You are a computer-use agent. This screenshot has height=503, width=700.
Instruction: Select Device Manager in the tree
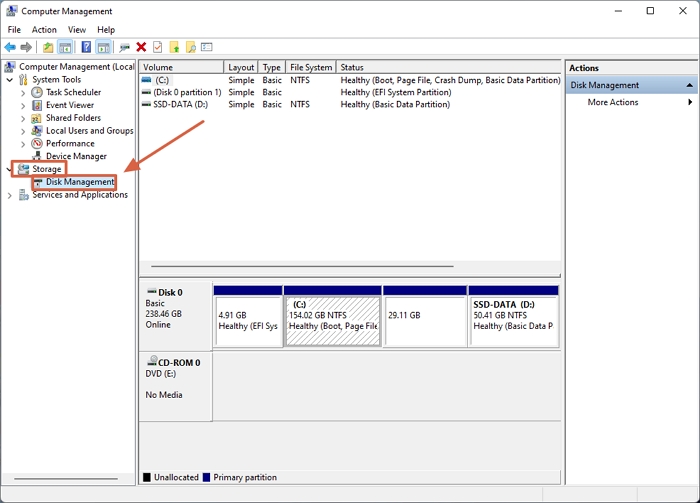(x=76, y=156)
